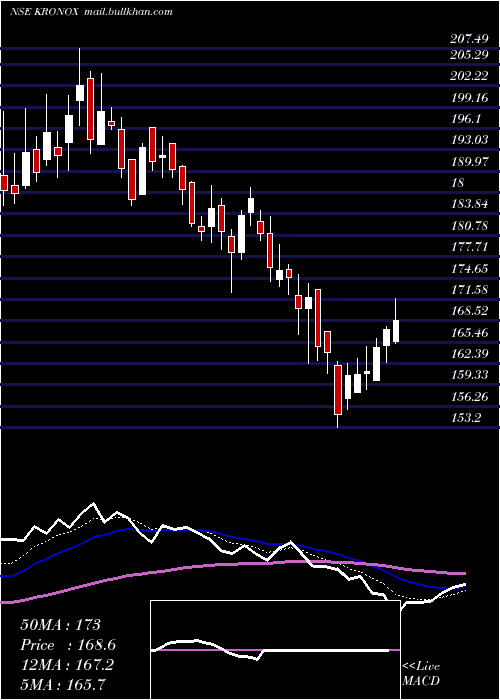Viewport: 500px width, 700px height.
Task: Click the 189.97 price level label
Action: pyautogui.click(x=469, y=162)
